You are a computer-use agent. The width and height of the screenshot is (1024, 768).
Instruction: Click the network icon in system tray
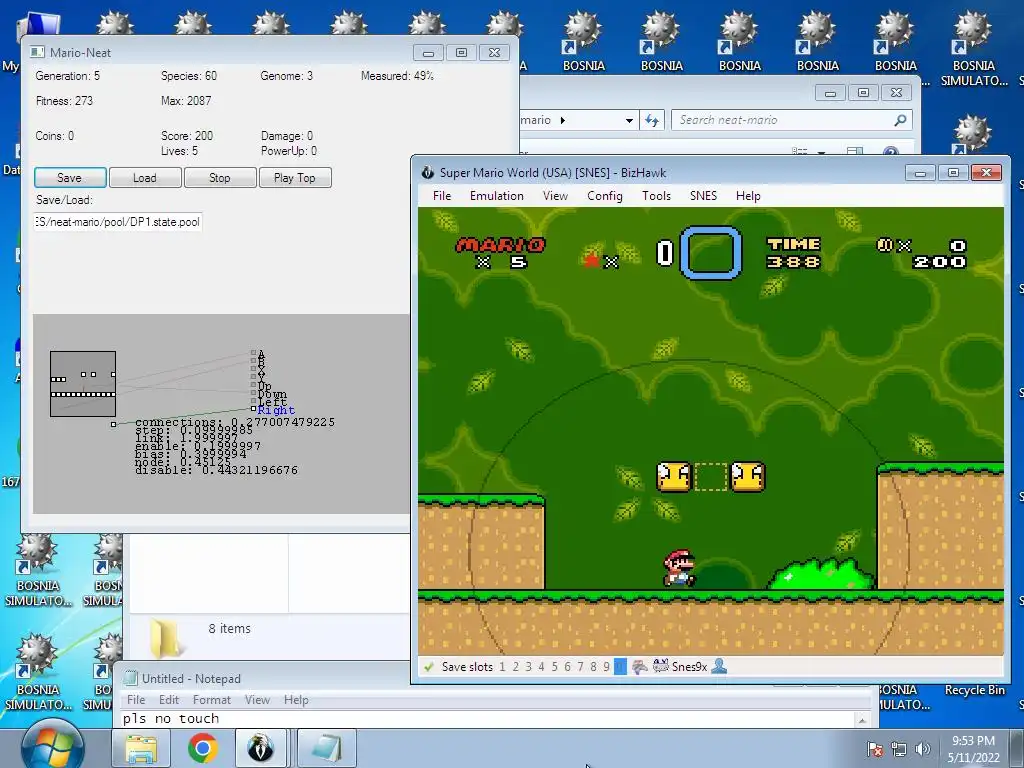[x=899, y=749]
